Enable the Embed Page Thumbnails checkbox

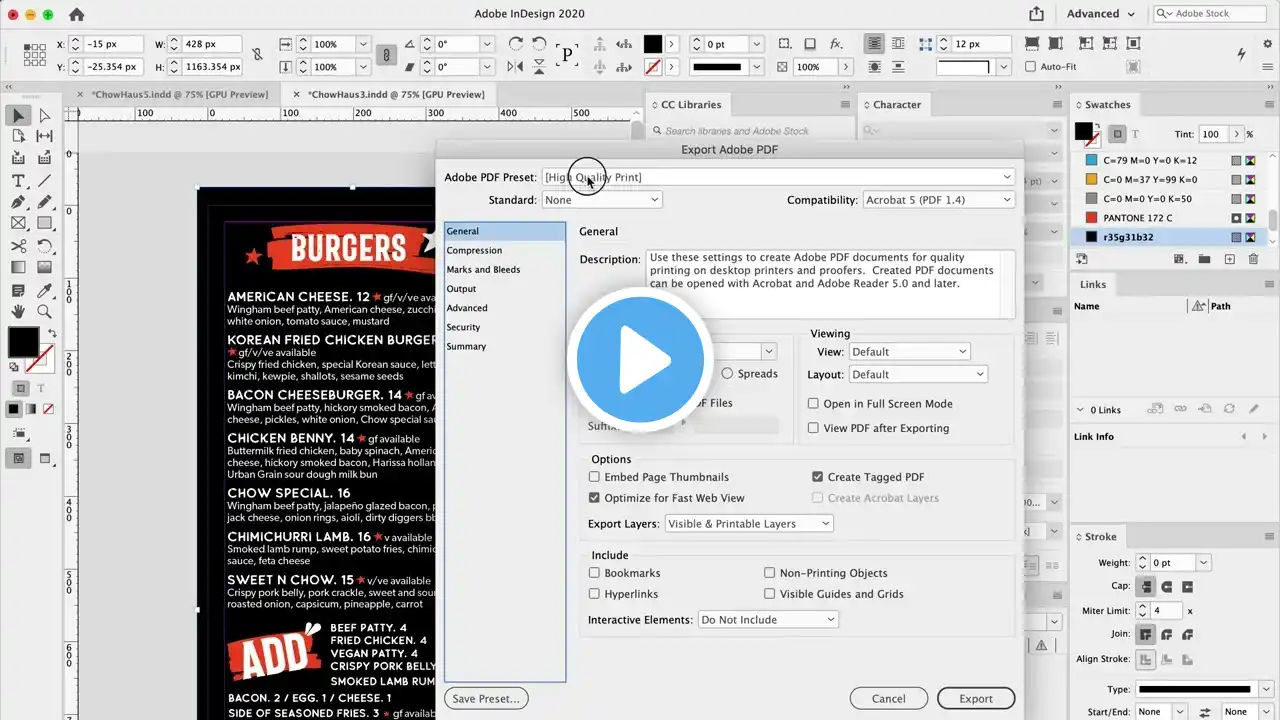click(x=594, y=477)
